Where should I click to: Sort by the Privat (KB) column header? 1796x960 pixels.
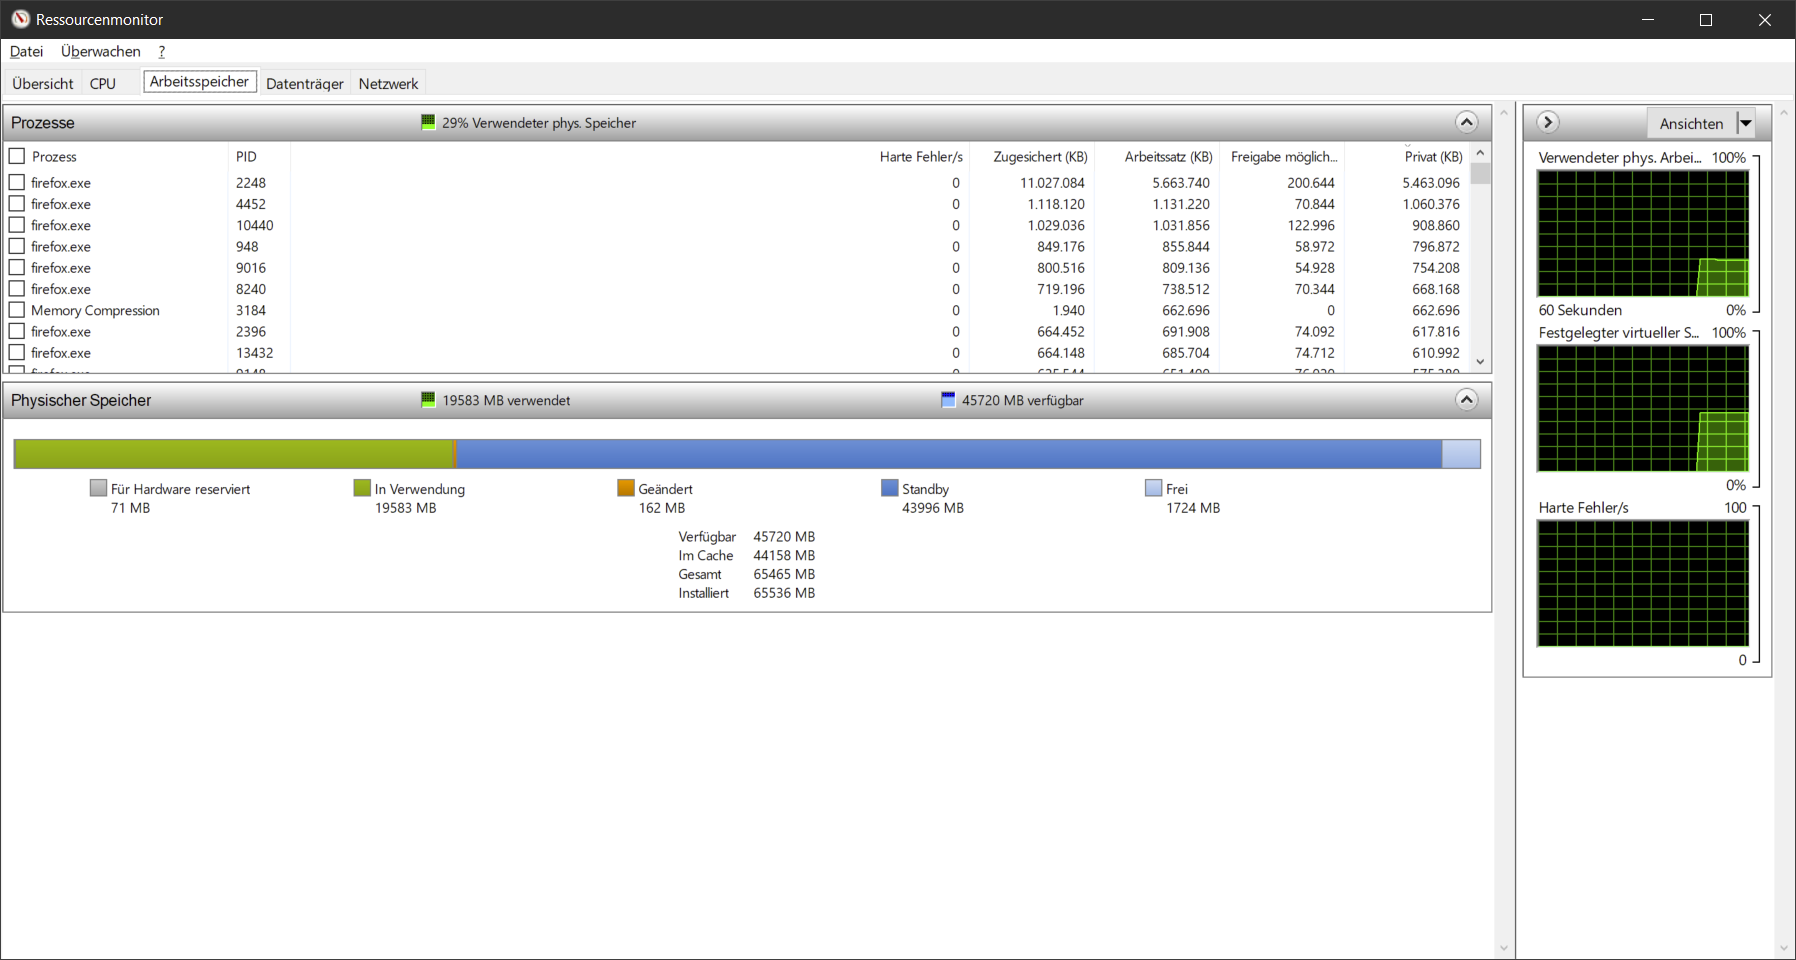coord(1432,156)
